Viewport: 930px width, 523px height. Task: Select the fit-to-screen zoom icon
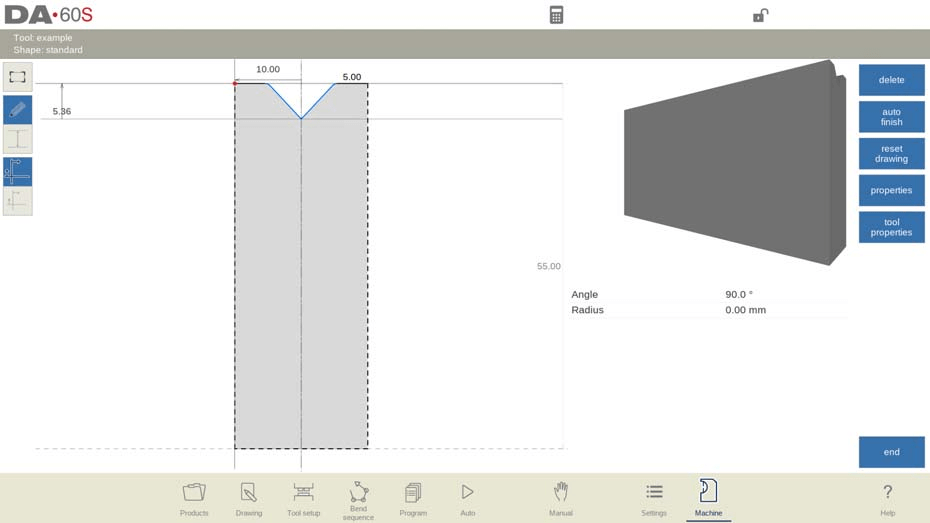click(18, 77)
